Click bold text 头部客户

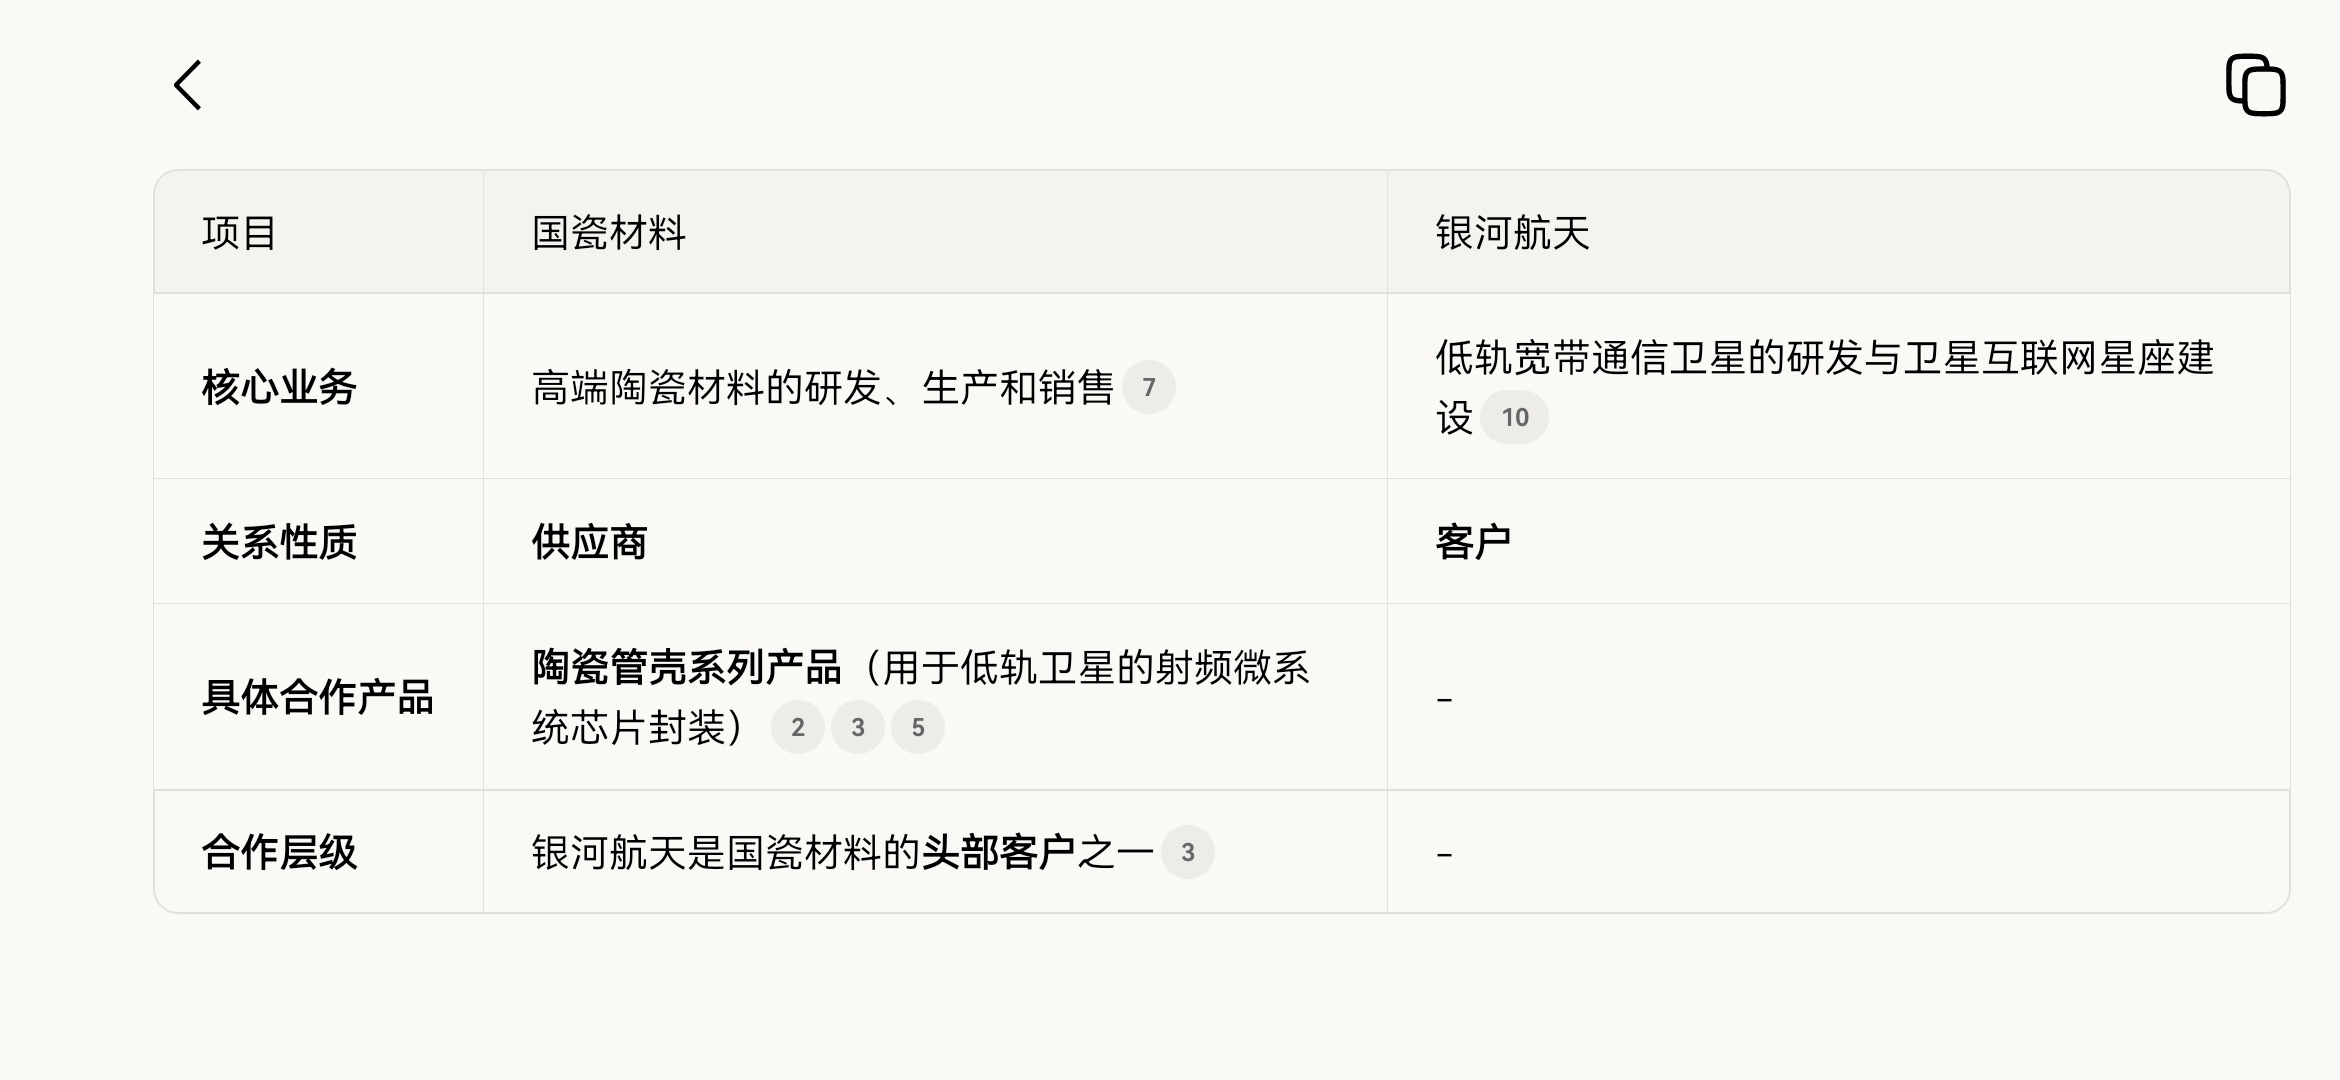click(998, 852)
